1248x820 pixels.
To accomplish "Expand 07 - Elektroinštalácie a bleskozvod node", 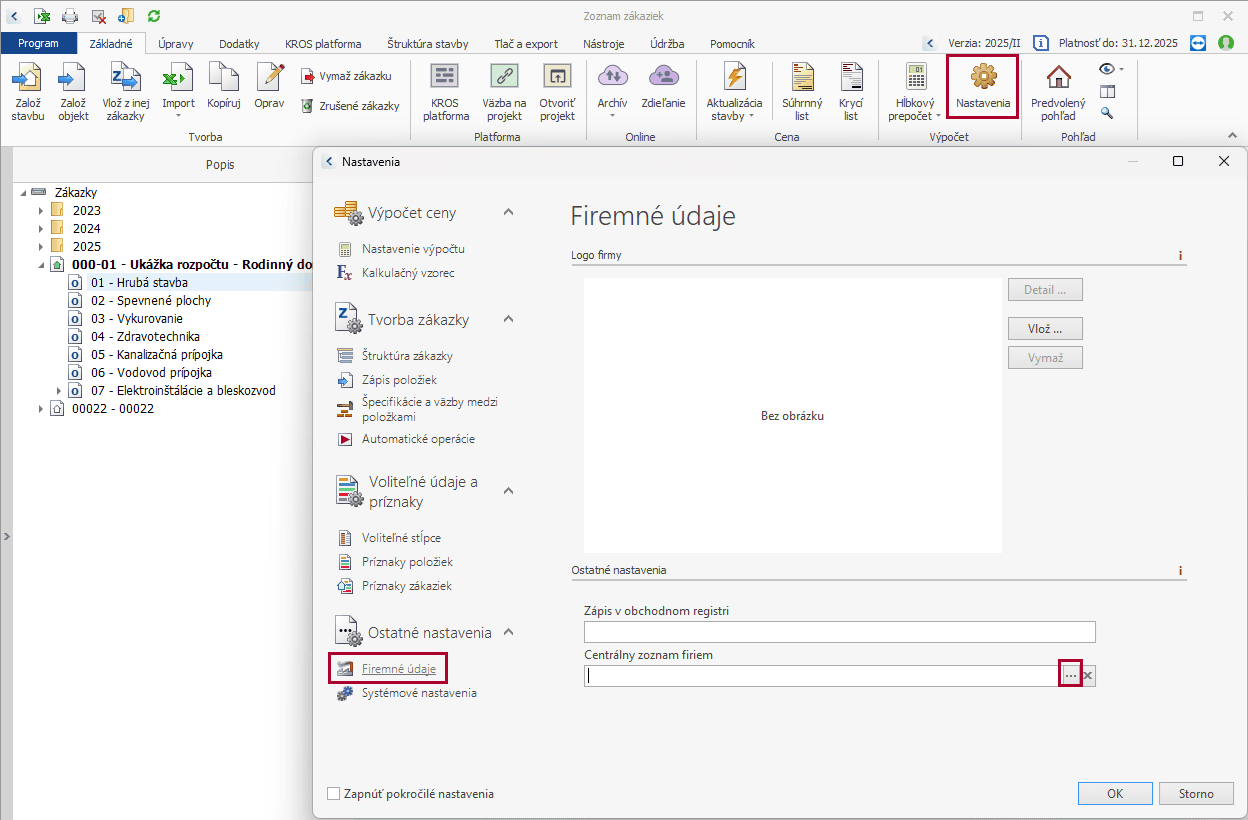I will (59, 391).
